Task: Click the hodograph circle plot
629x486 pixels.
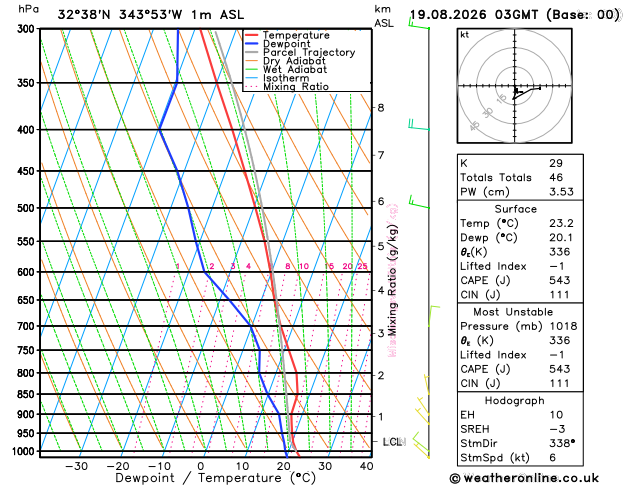Action: 515,86
